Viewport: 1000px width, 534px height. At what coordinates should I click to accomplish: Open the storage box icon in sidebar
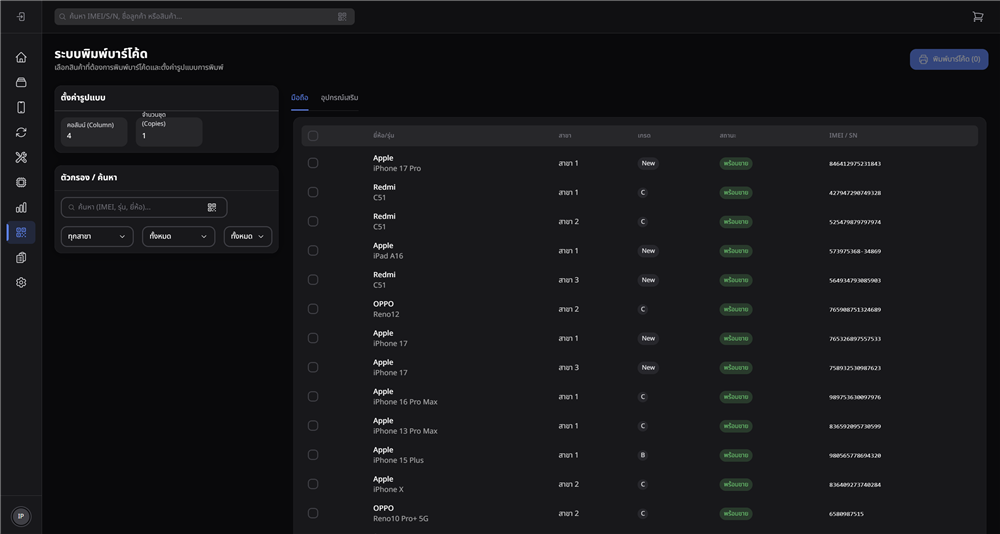click(x=21, y=82)
